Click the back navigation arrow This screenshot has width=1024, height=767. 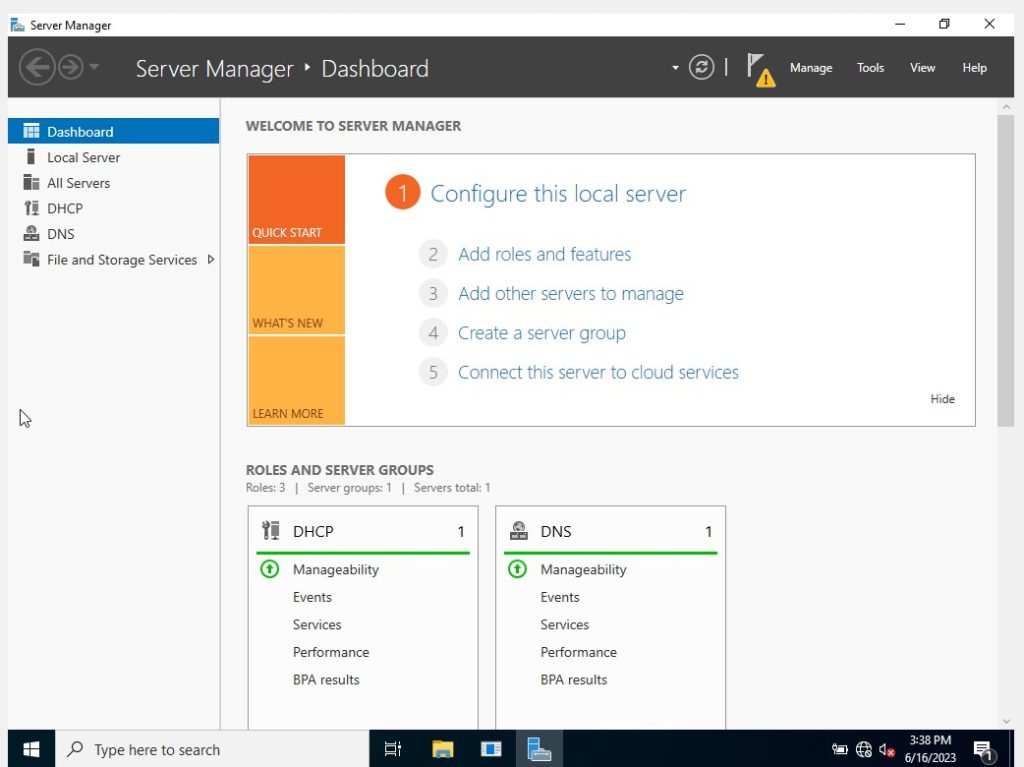click(x=36, y=67)
